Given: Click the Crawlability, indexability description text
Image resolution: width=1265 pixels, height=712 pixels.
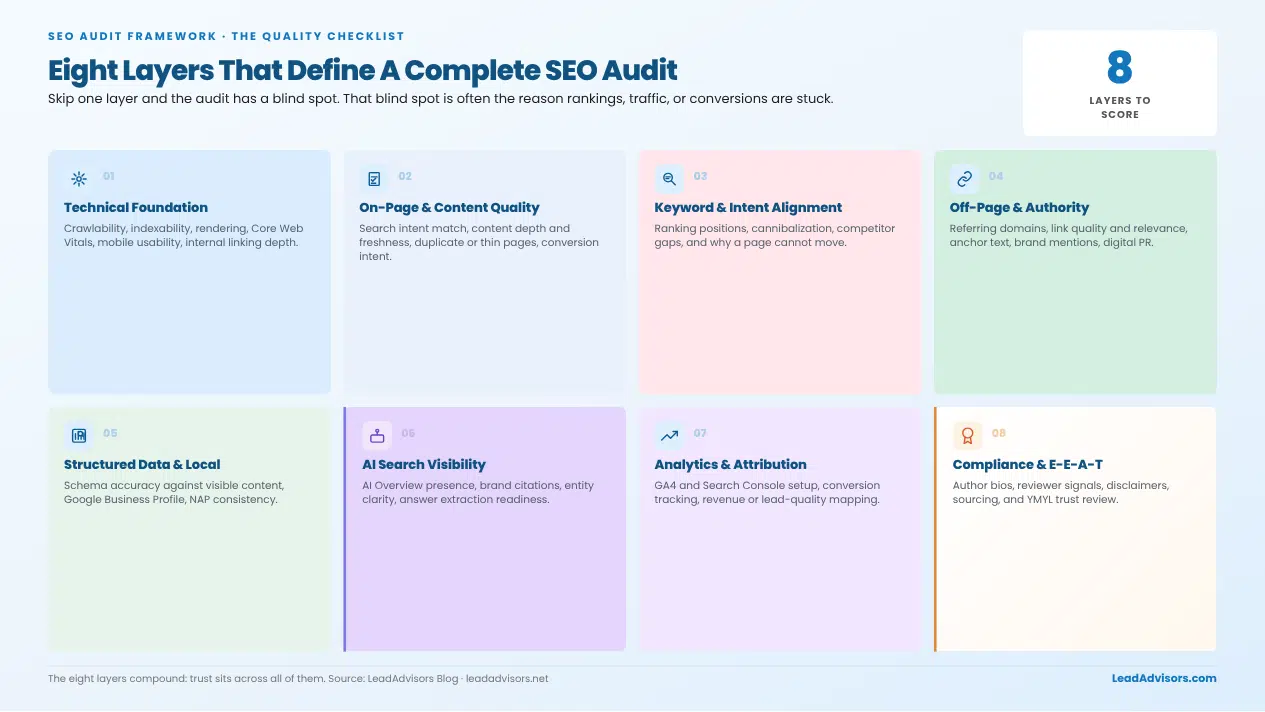Looking at the screenshot, I should (x=184, y=236).
